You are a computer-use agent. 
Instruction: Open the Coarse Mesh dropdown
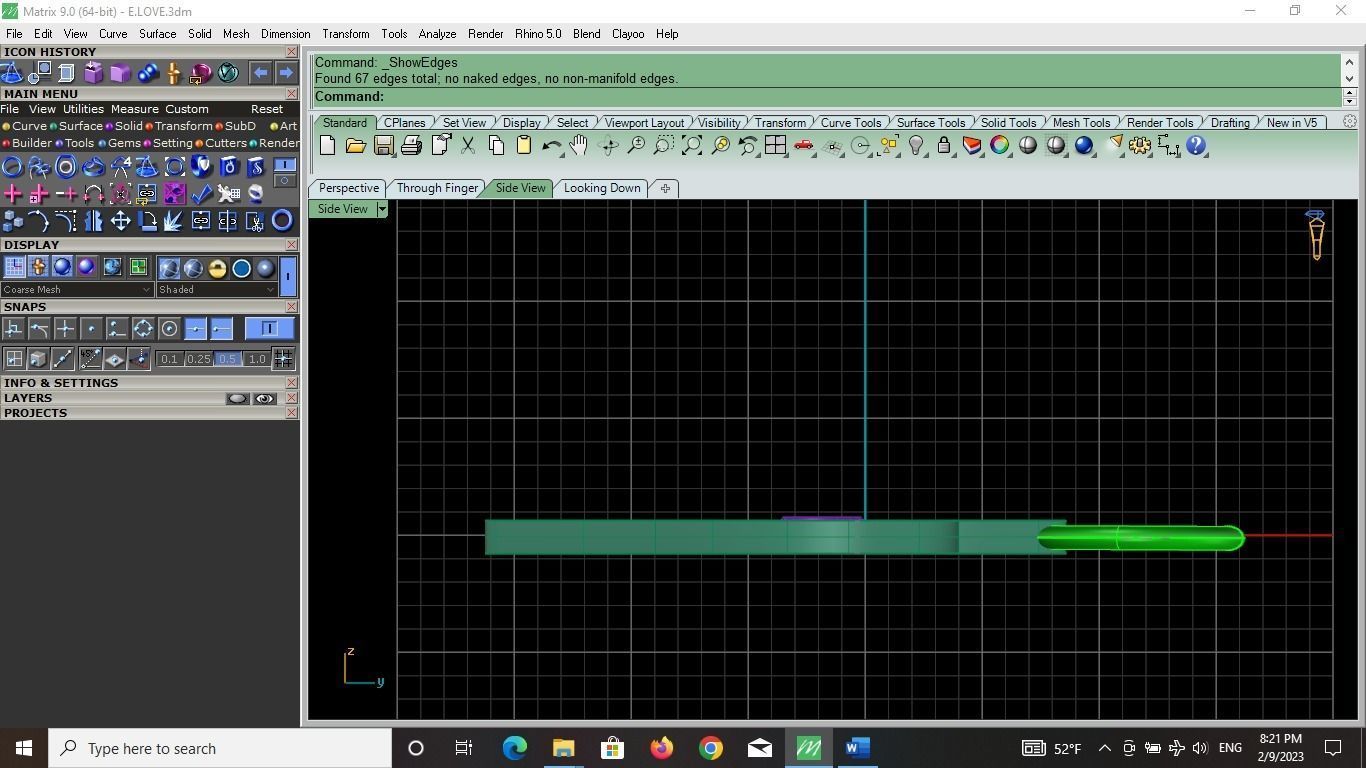coord(77,290)
